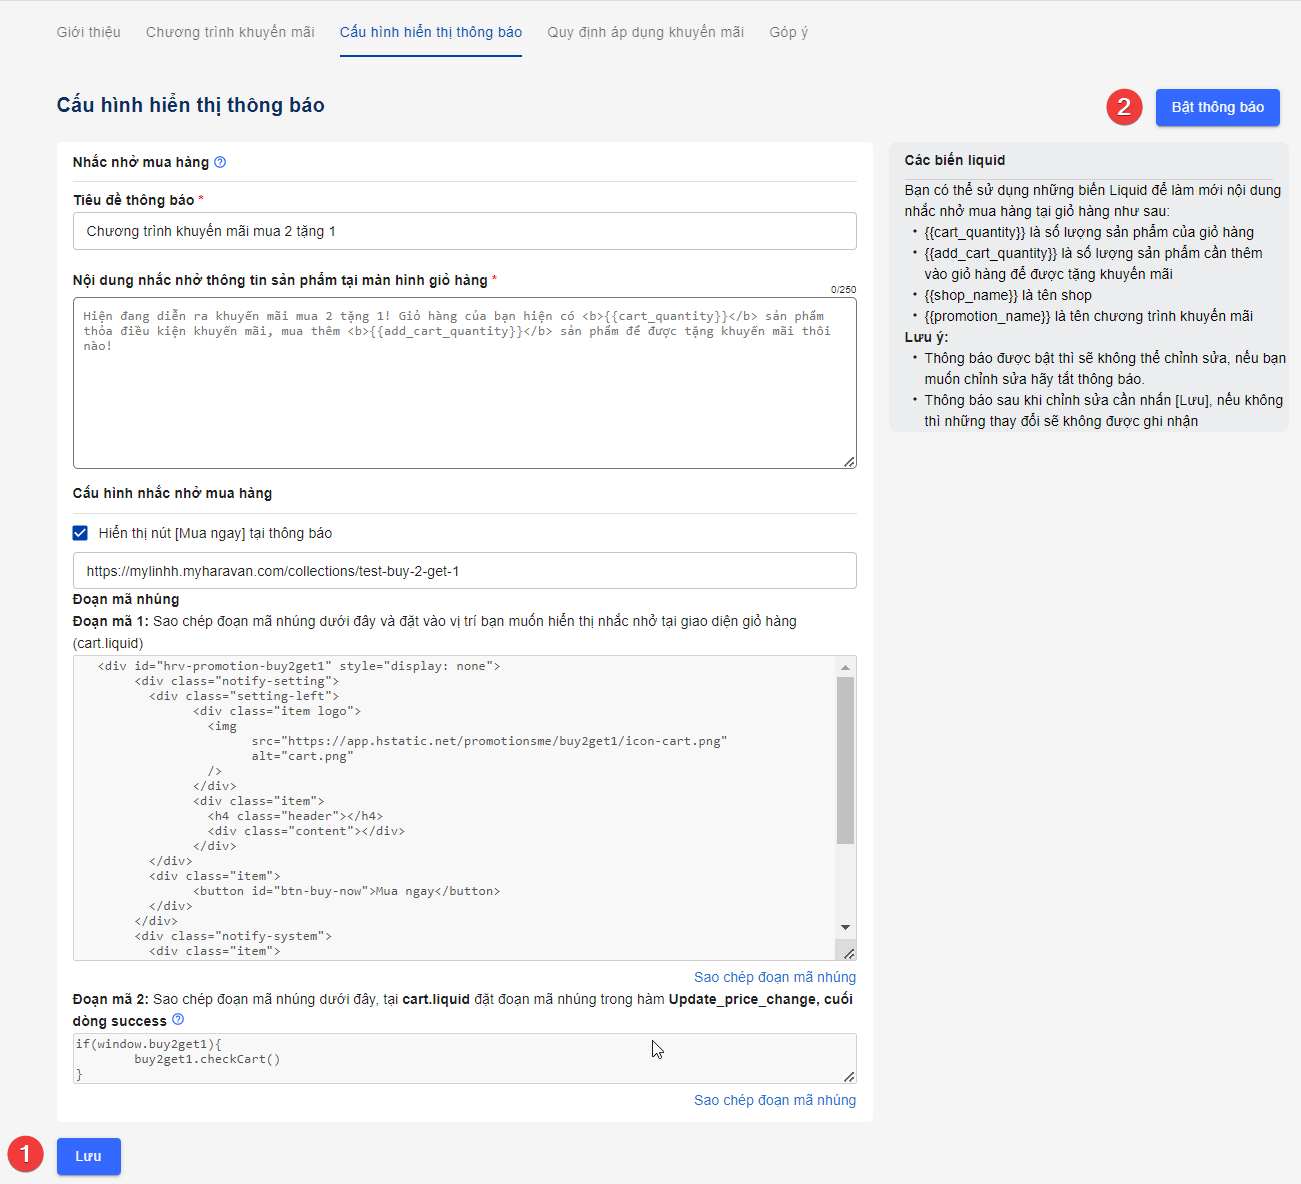The width and height of the screenshot is (1301, 1184).
Task: Edit the reminder content textarea
Action: [465, 383]
